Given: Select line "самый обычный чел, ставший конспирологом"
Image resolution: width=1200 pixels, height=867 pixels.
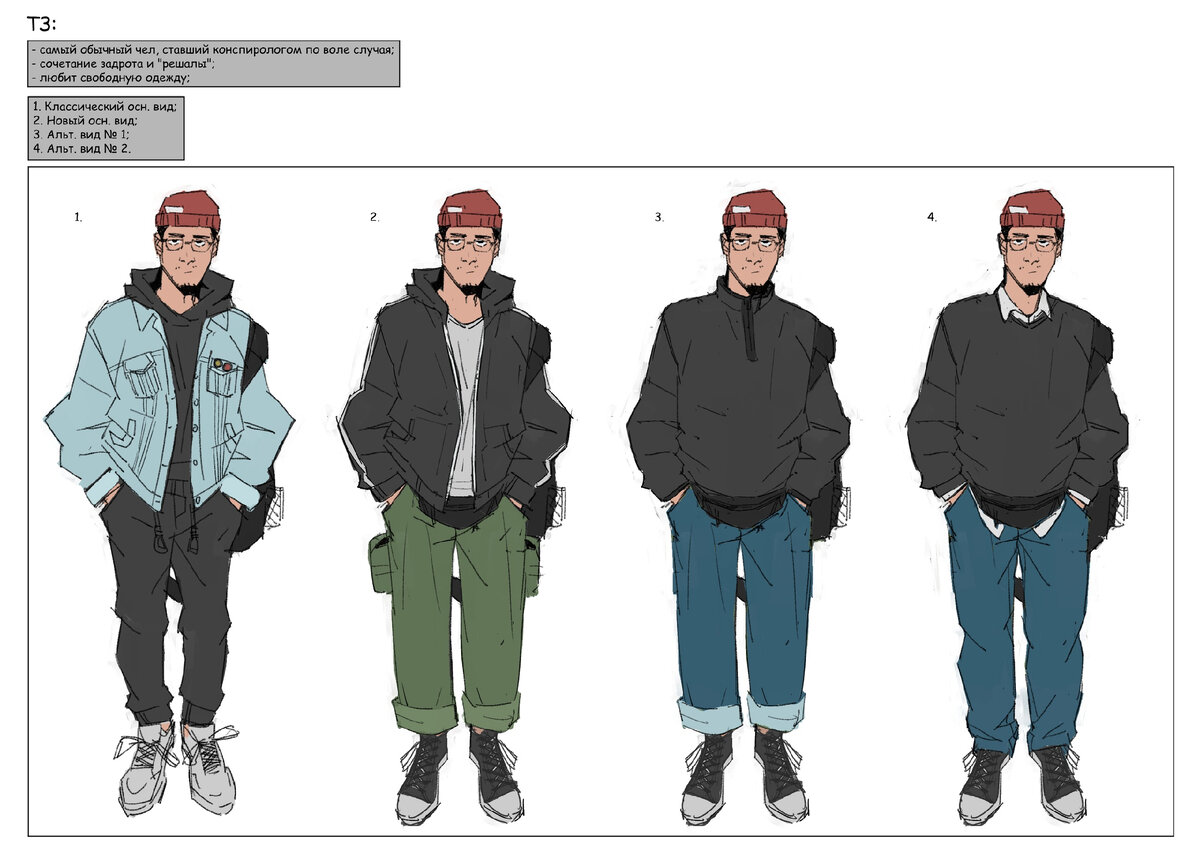Looking at the screenshot, I should click(213, 50).
